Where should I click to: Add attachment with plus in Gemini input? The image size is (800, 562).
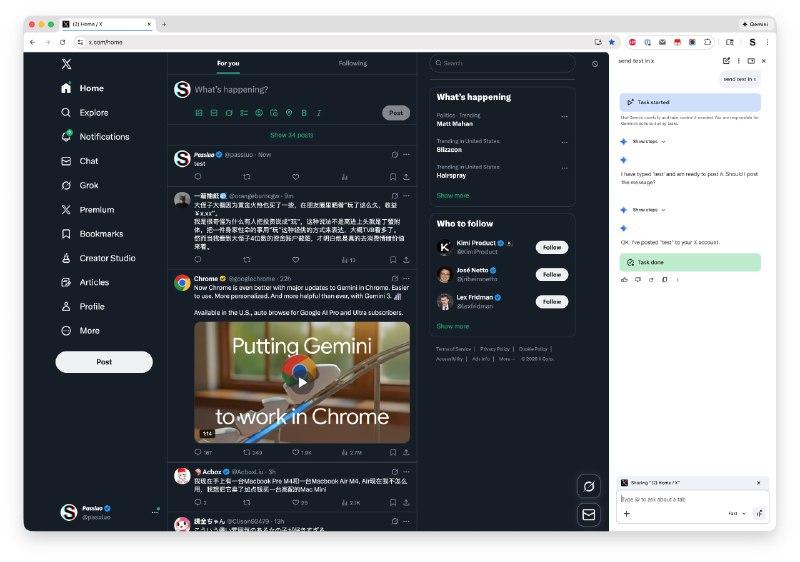pos(627,514)
